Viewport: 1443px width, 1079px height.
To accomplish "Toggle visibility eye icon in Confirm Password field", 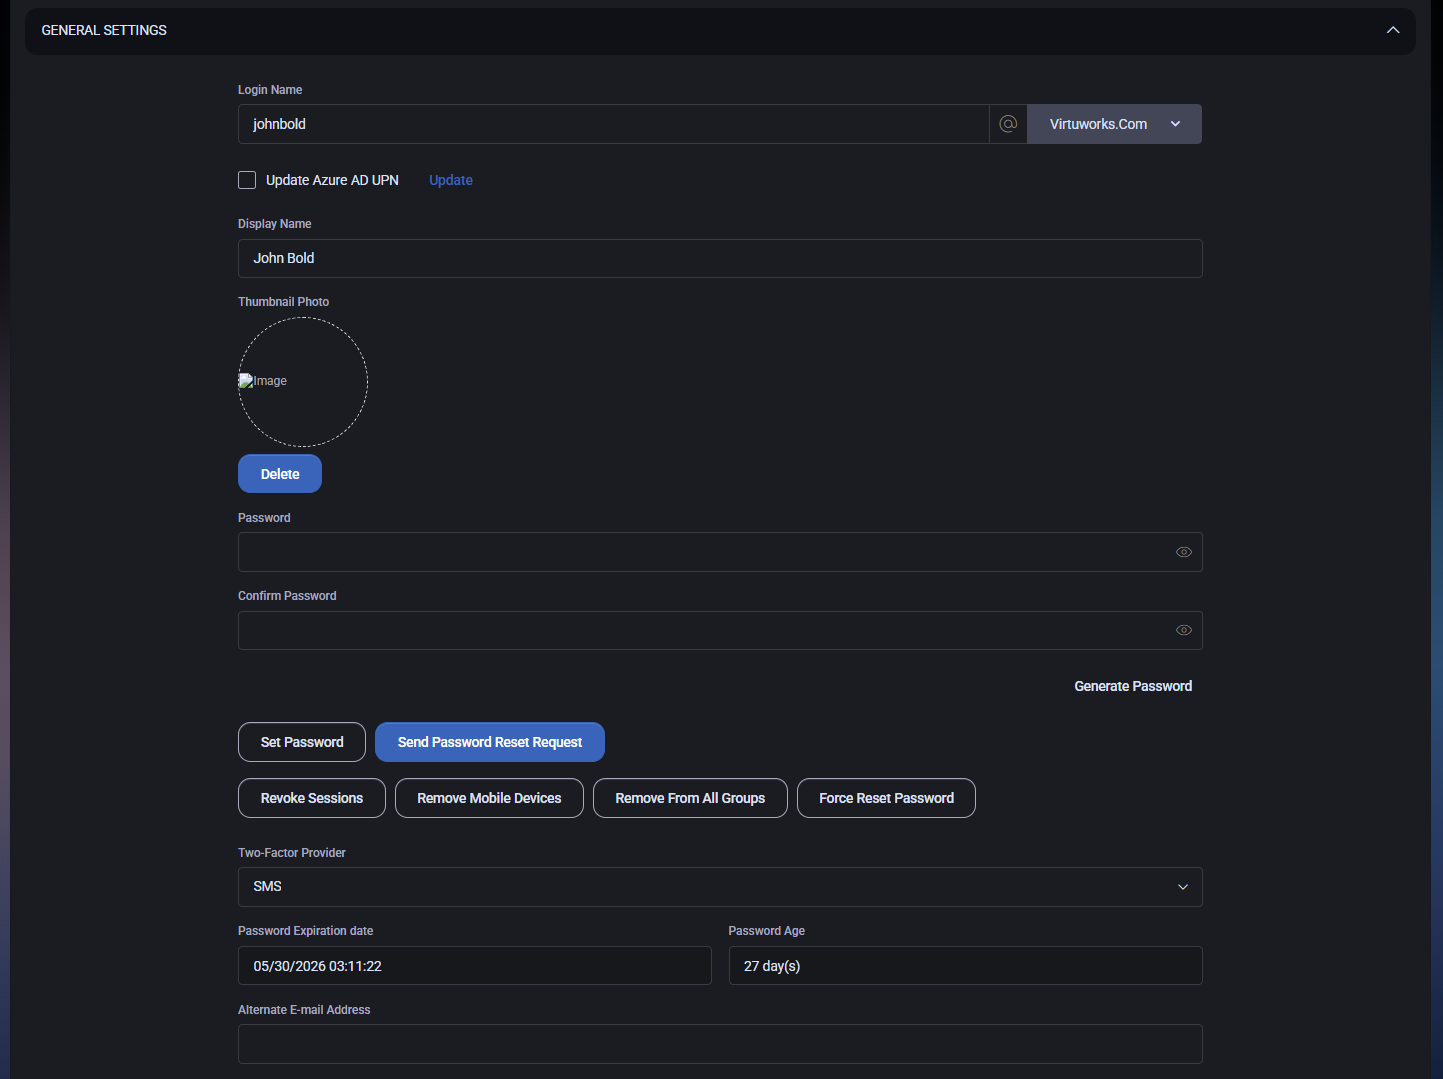I will (x=1183, y=630).
